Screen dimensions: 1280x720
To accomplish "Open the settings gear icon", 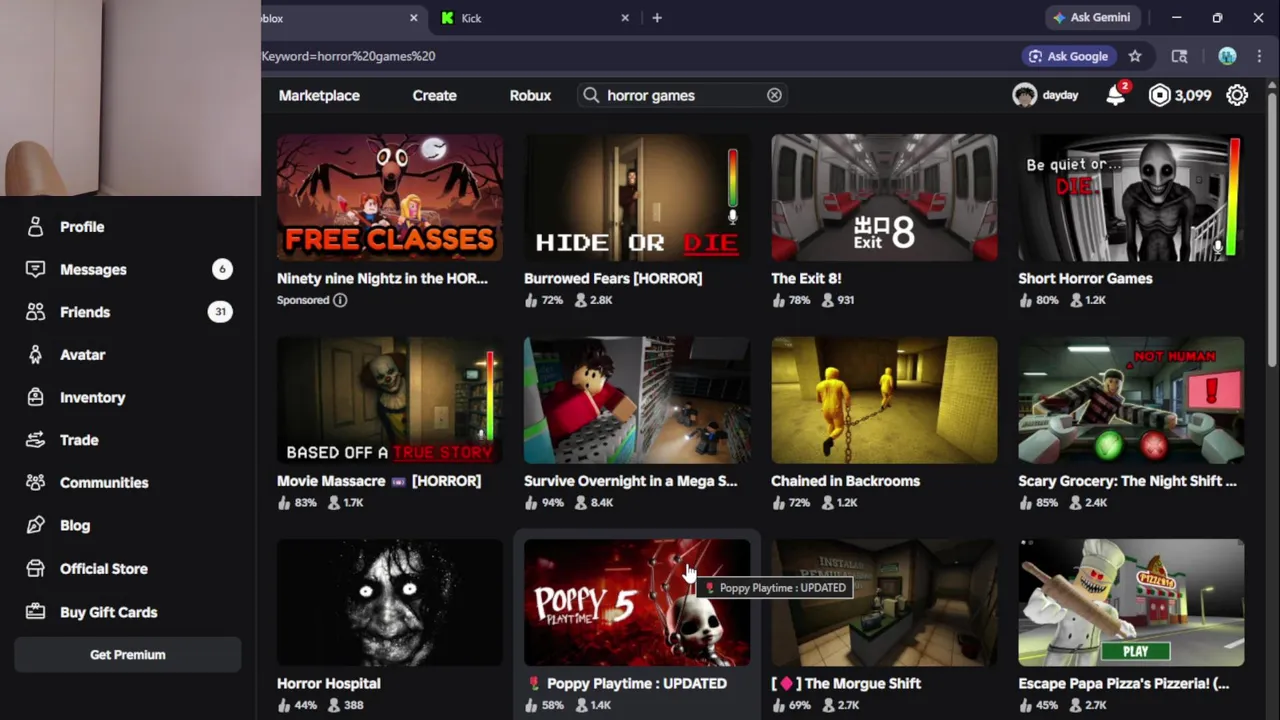I will coord(1237,95).
